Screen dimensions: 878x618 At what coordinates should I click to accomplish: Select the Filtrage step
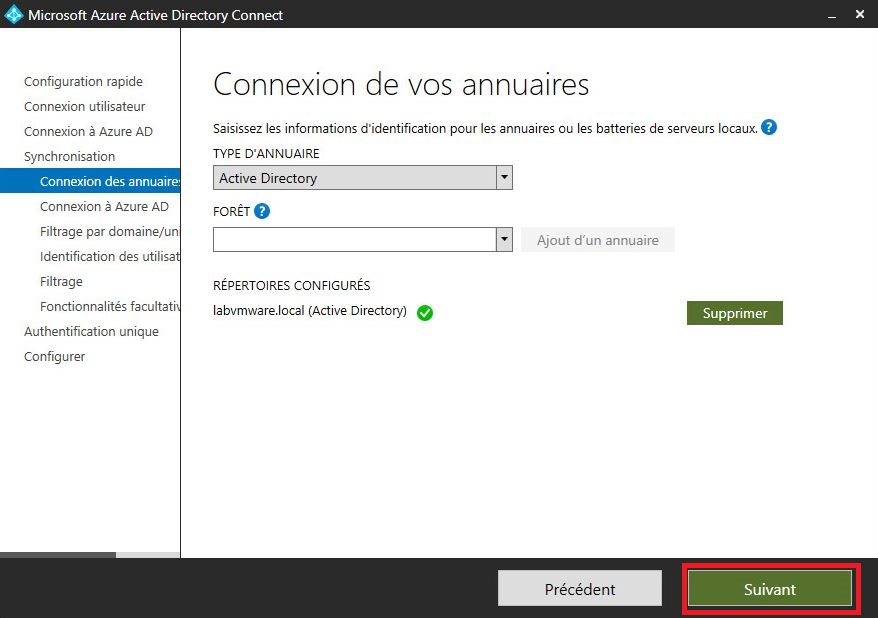click(61, 282)
